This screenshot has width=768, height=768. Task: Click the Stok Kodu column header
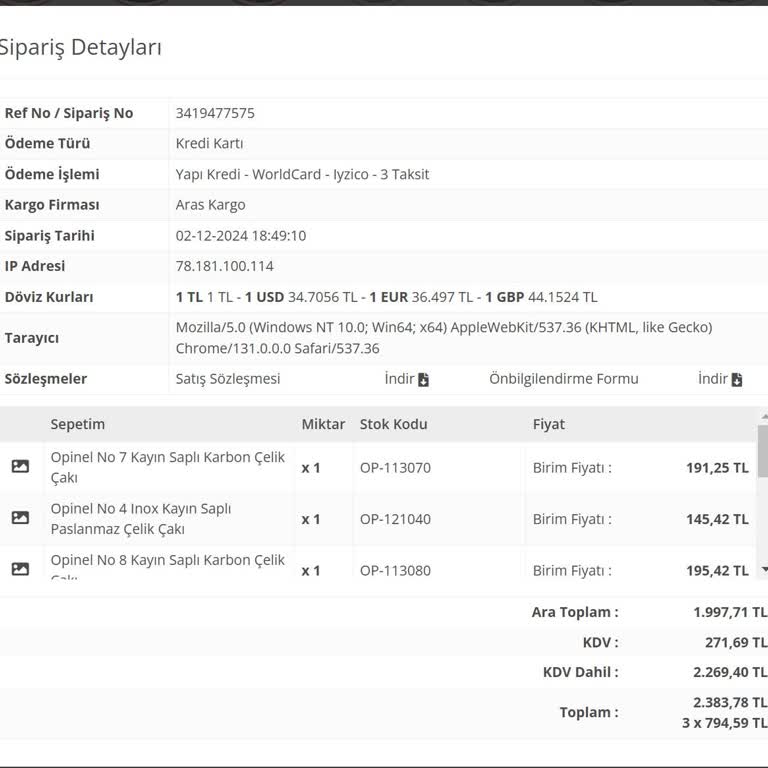(393, 424)
